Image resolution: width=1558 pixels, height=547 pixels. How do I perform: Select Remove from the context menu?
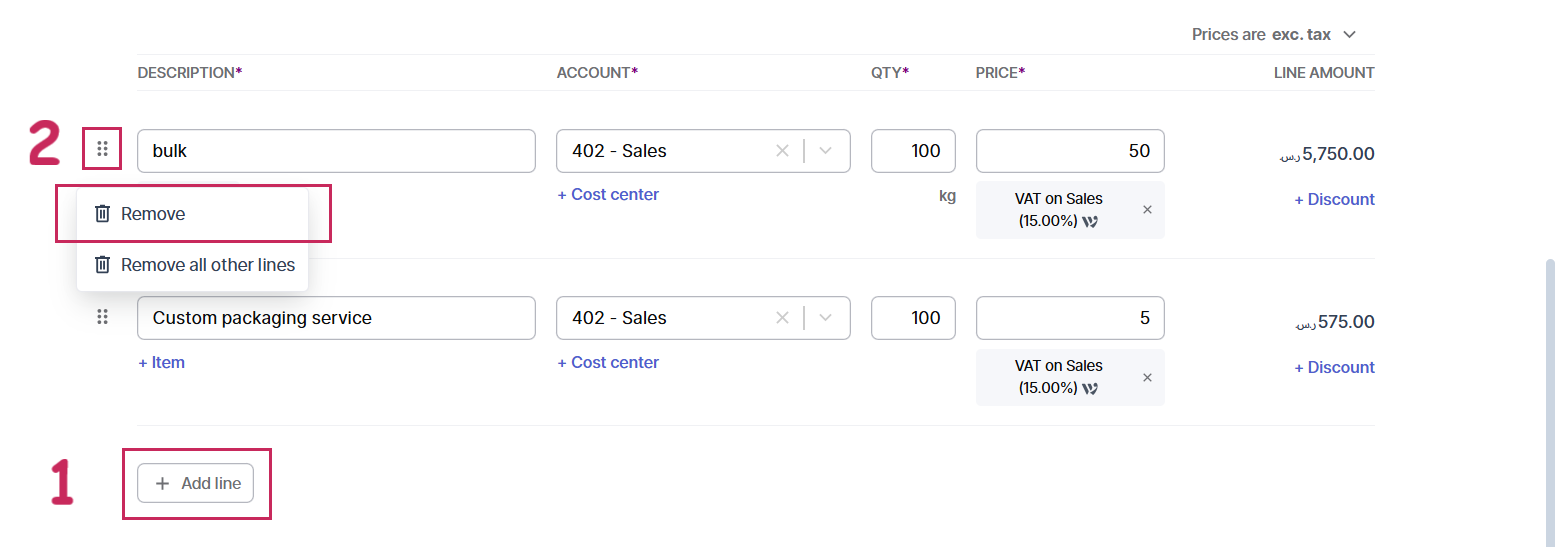(153, 214)
